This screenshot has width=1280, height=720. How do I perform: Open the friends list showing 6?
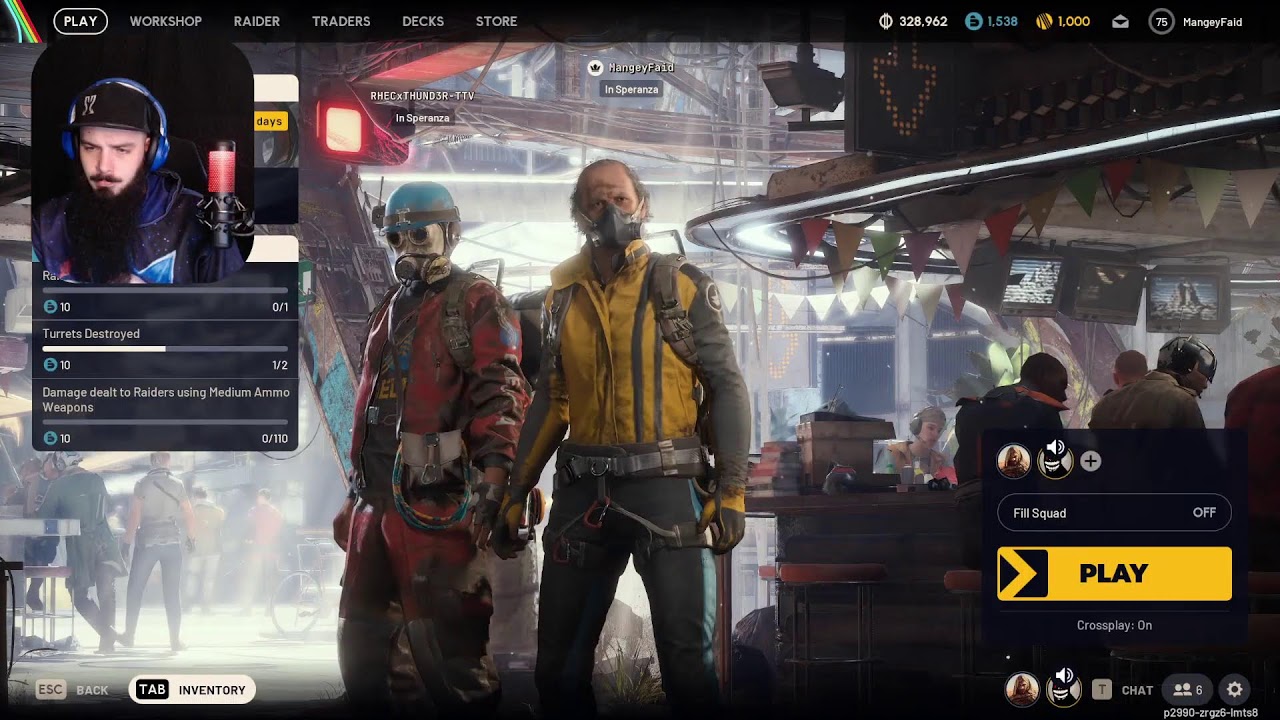1188,689
